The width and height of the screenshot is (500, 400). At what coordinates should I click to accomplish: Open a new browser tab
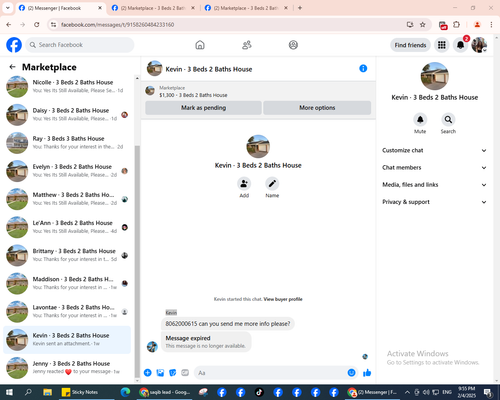300,8
